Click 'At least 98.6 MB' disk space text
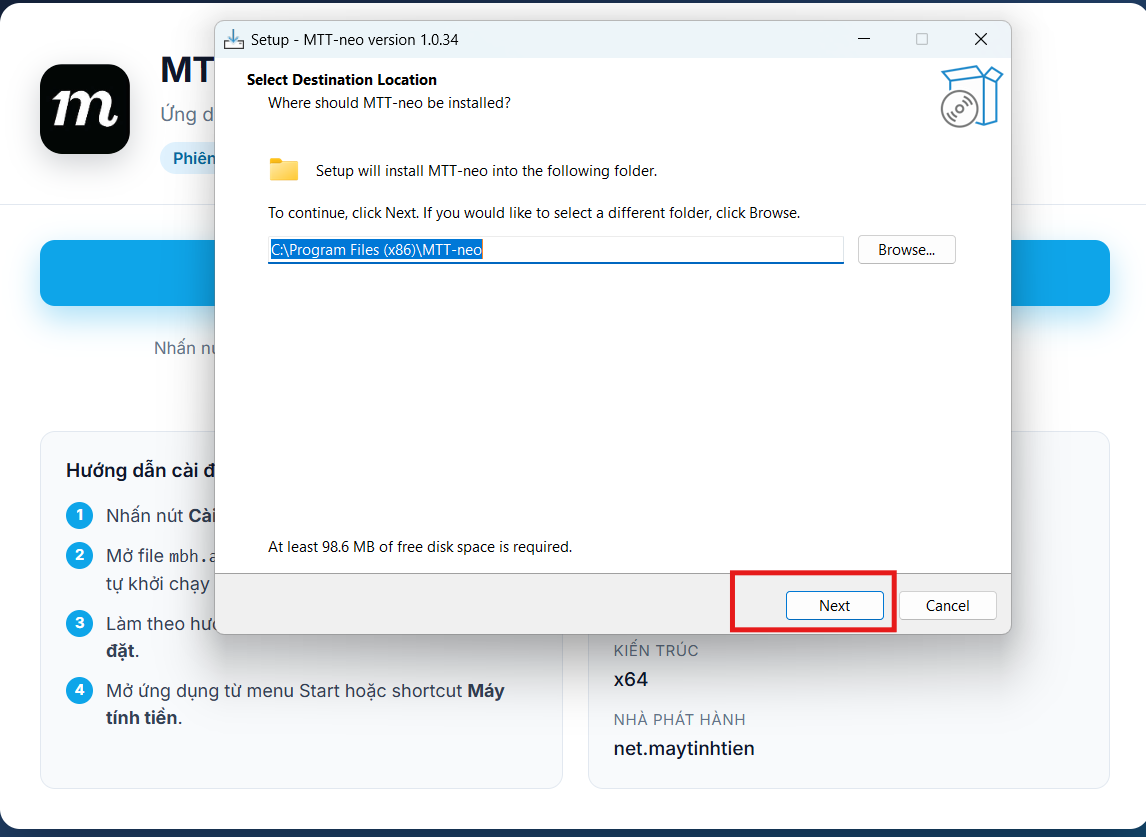 click(420, 547)
